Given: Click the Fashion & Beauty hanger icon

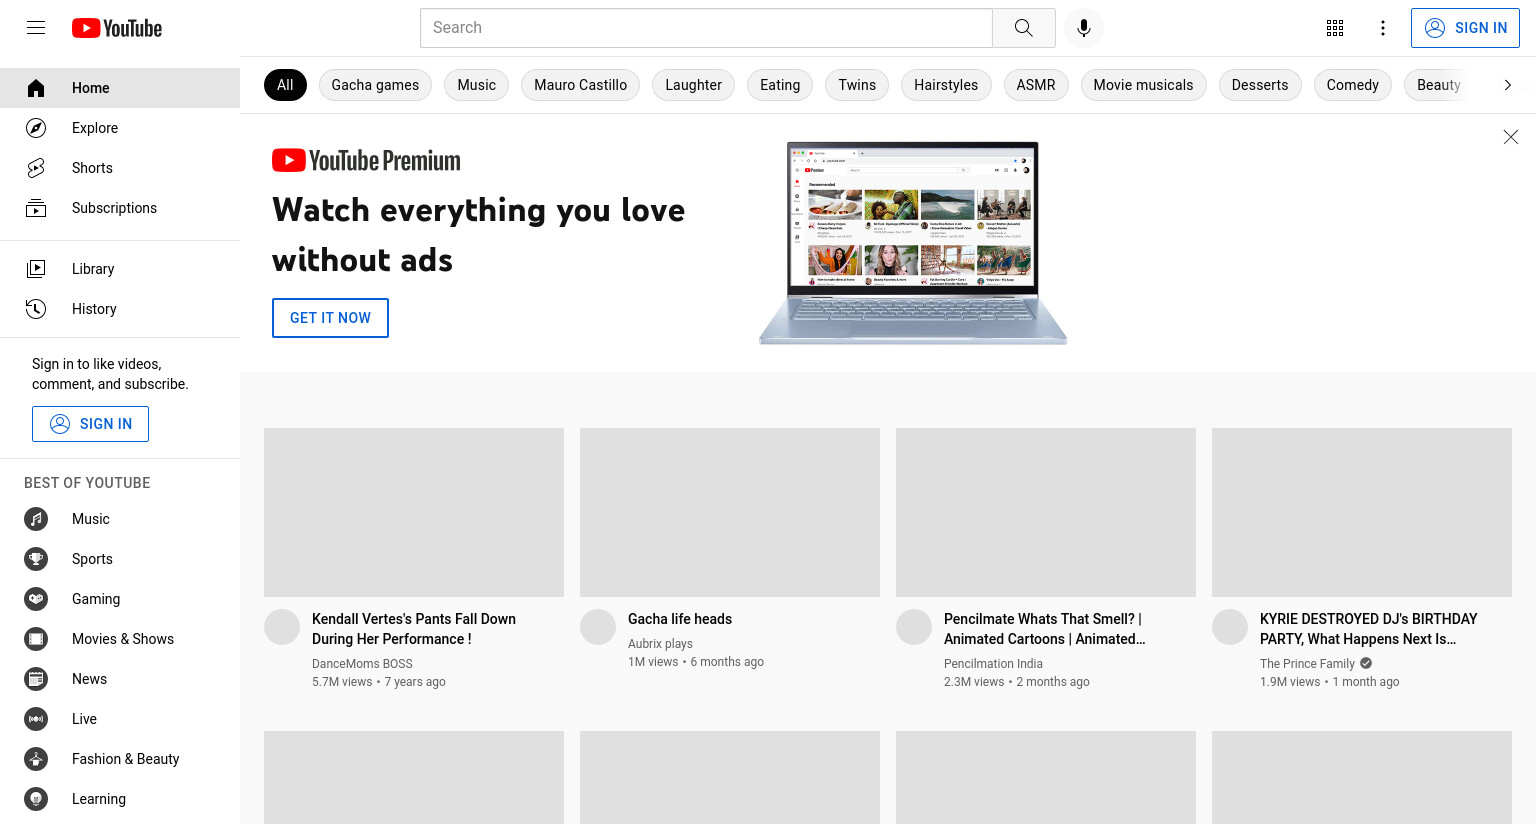Looking at the screenshot, I should click(x=36, y=759).
